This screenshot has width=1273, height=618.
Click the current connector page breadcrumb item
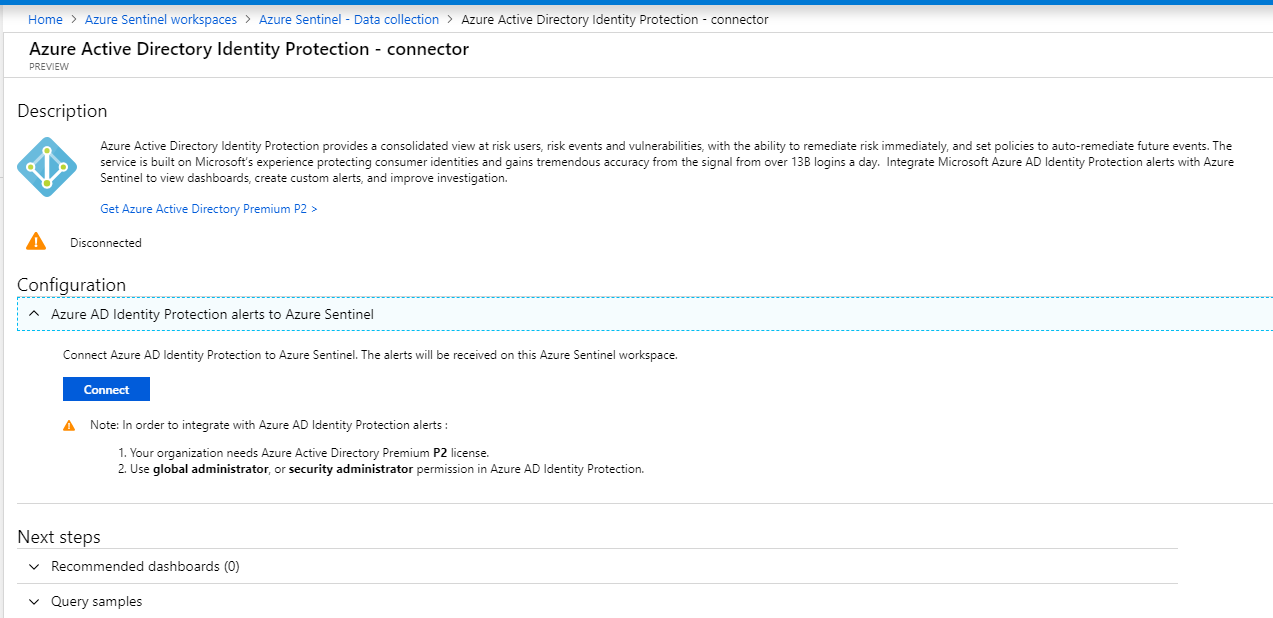tap(614, 20)
